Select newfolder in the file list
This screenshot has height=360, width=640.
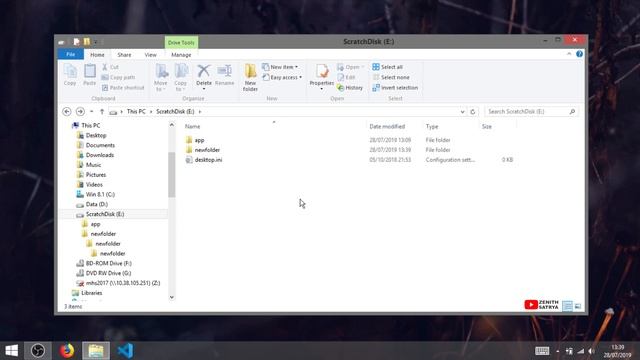[x=207, y=150]
